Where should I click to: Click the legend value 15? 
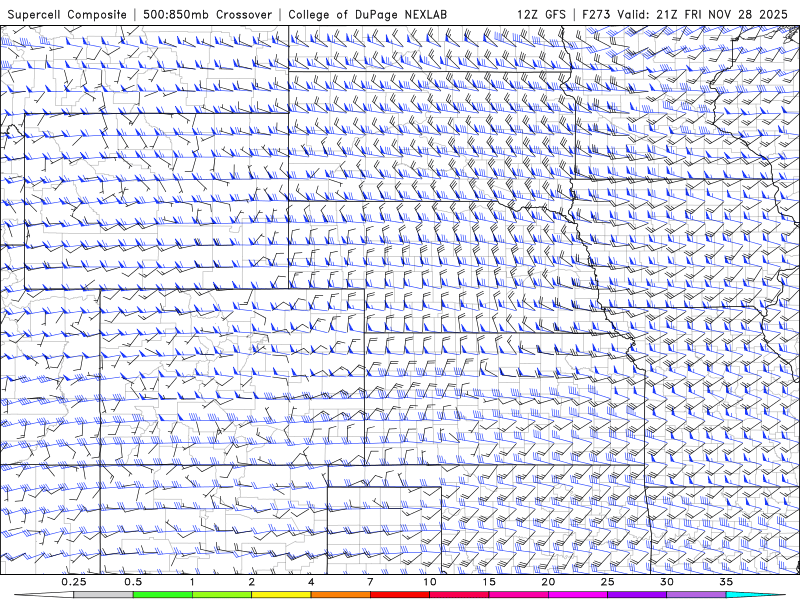(489, 582)
